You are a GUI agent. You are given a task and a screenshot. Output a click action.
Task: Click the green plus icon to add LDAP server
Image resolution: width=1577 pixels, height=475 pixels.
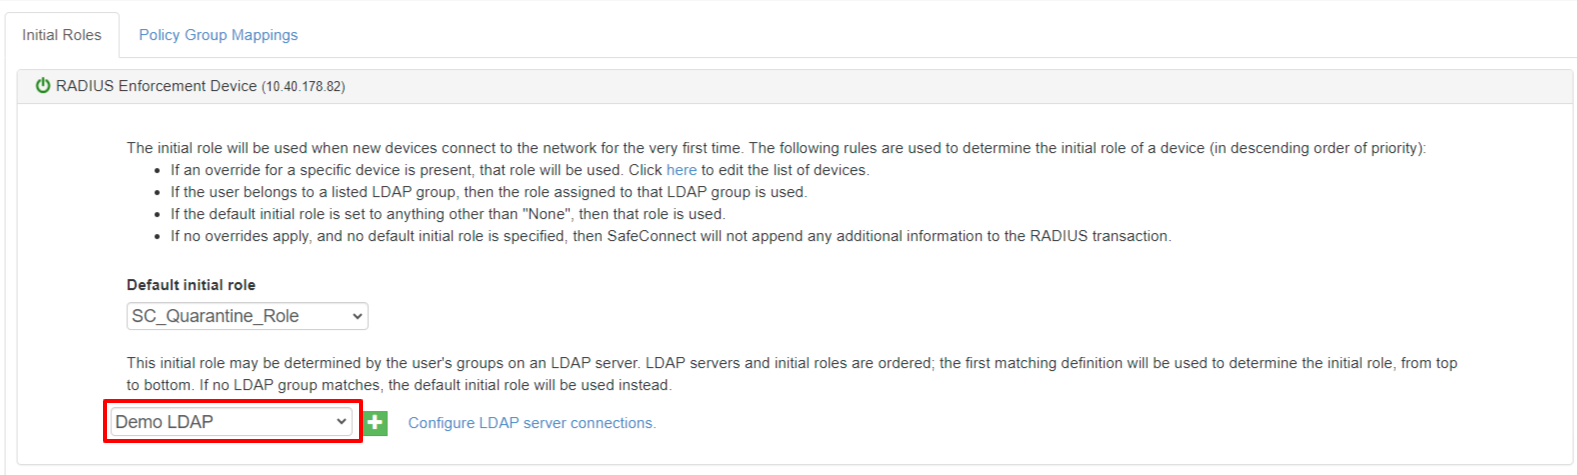click(x=375, y=423)
